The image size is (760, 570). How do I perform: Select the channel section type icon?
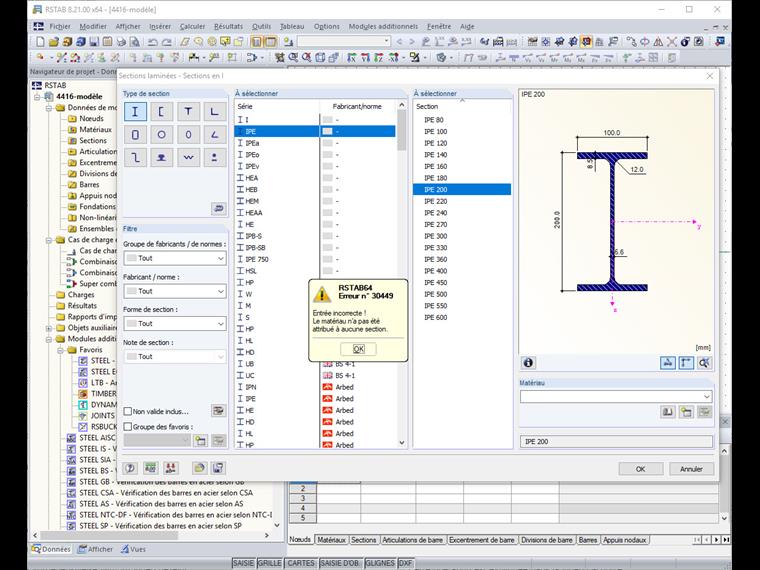tap(161, 112)
